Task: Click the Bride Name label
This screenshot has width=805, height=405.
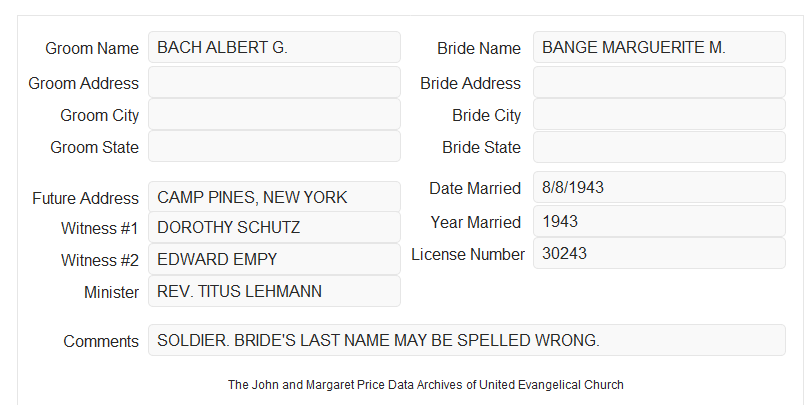Action: (x=479, y=48)
